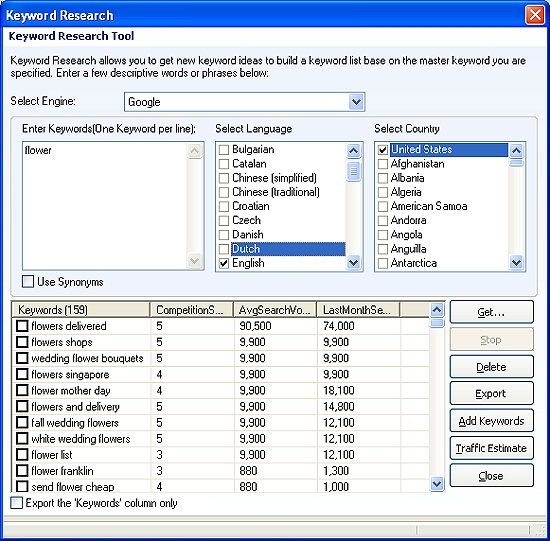Click the country list scroll-down arrow
The width and height of the screenshot is (550, 541).
pyautogui.click(x=516, y=262)
